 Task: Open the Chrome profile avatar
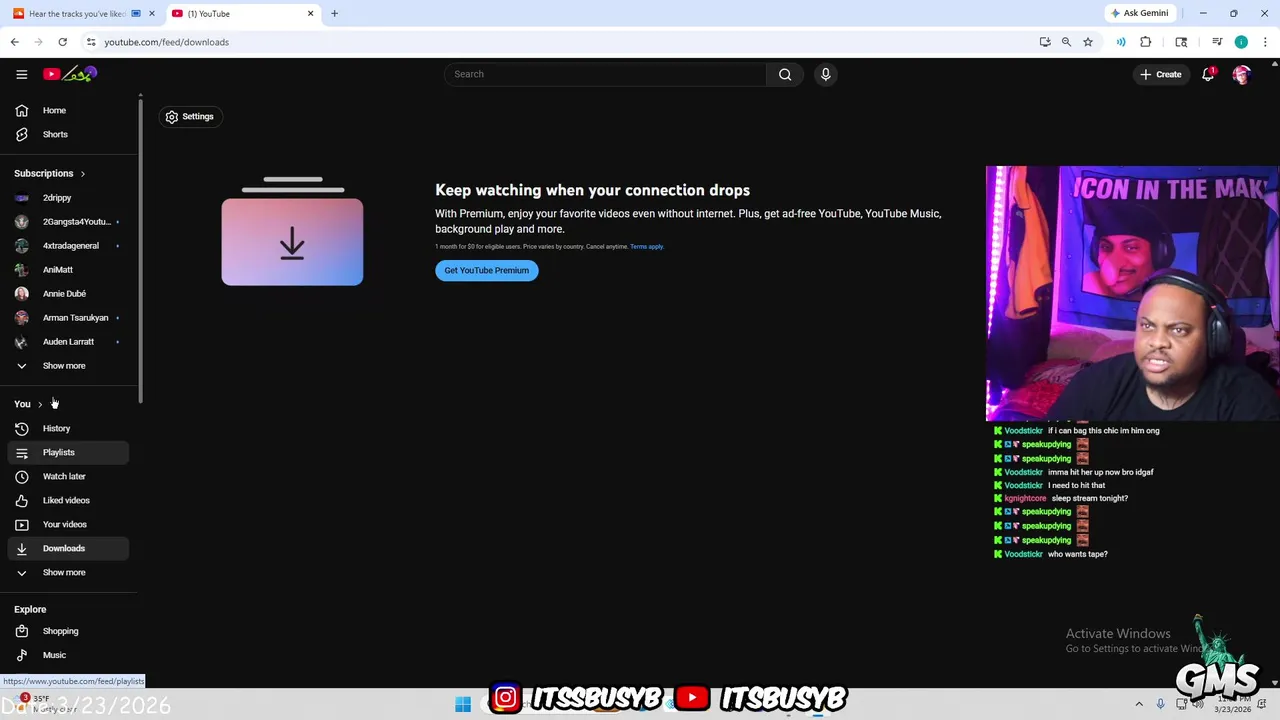point(1241,42)
